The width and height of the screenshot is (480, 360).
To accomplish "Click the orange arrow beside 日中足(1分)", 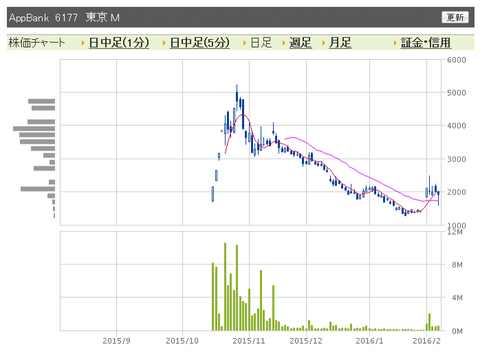I will point(83,43).
